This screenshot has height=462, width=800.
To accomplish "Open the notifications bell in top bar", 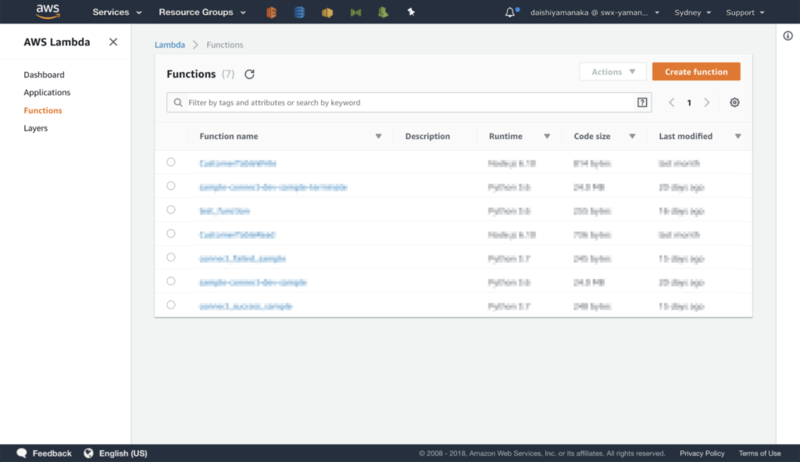I will click(510, 12).
